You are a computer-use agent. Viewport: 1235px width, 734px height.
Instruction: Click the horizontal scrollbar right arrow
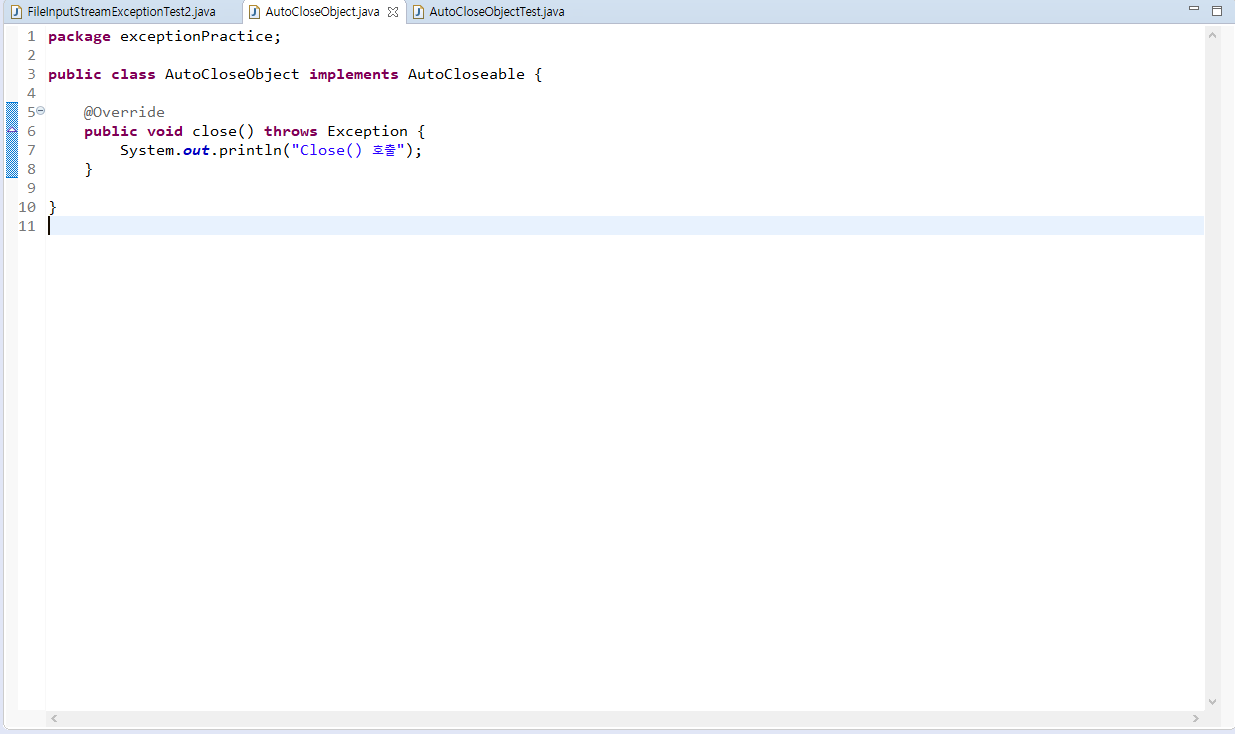tap(1196, 718)
